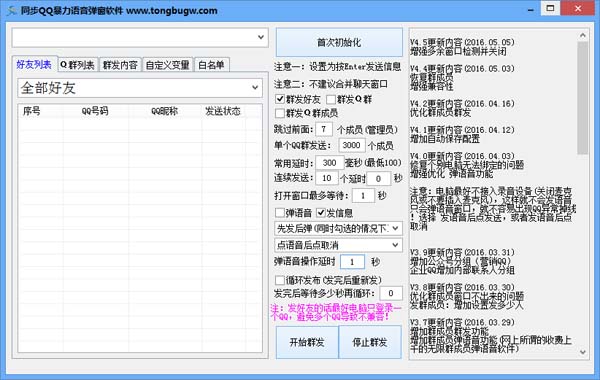The height and width of the screenshot is (380, 600).
Task: Click the V4.0更新内容 changelog line
Action: (462, 156)
